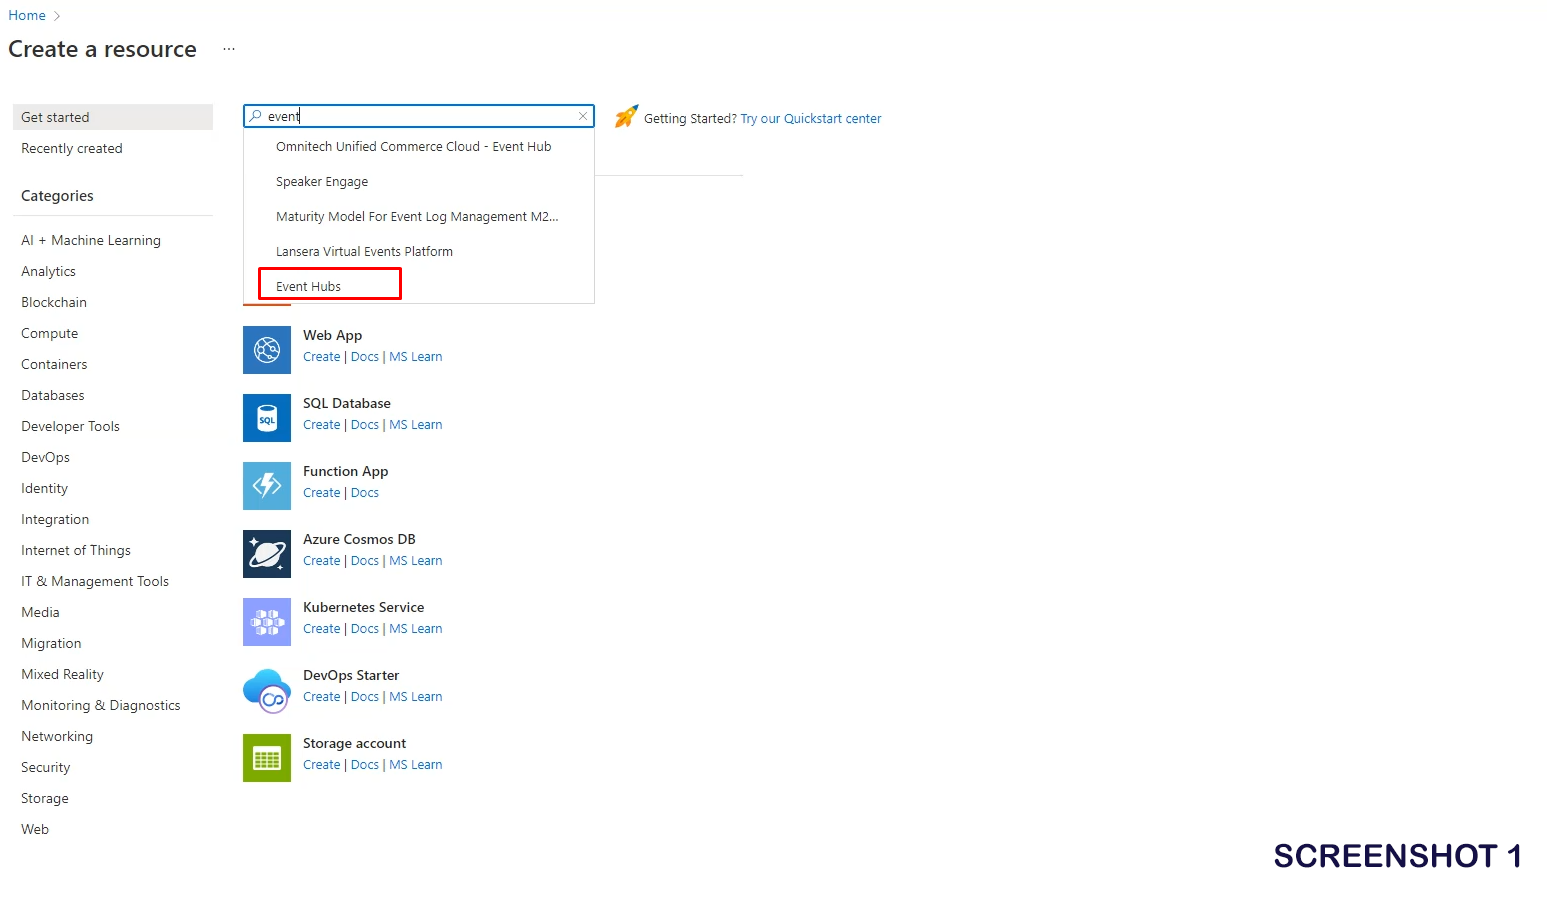Pick Omnitech Unified Commerce Cloud suggestion

(x=413, y=146)
